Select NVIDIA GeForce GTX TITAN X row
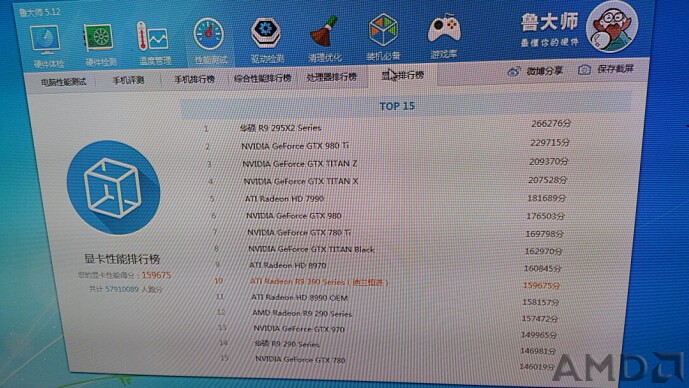Viewport: 689px width, 388px height. coord(301,181)
